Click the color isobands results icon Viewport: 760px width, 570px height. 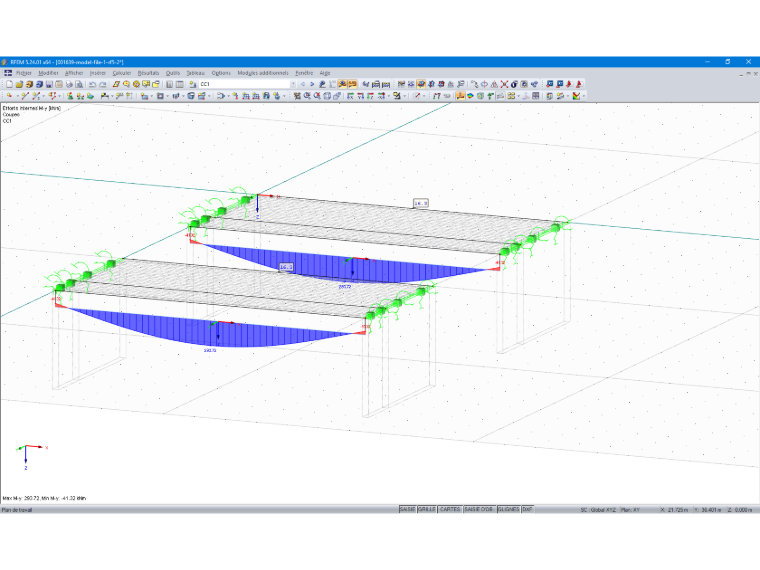tap(470, 95)
